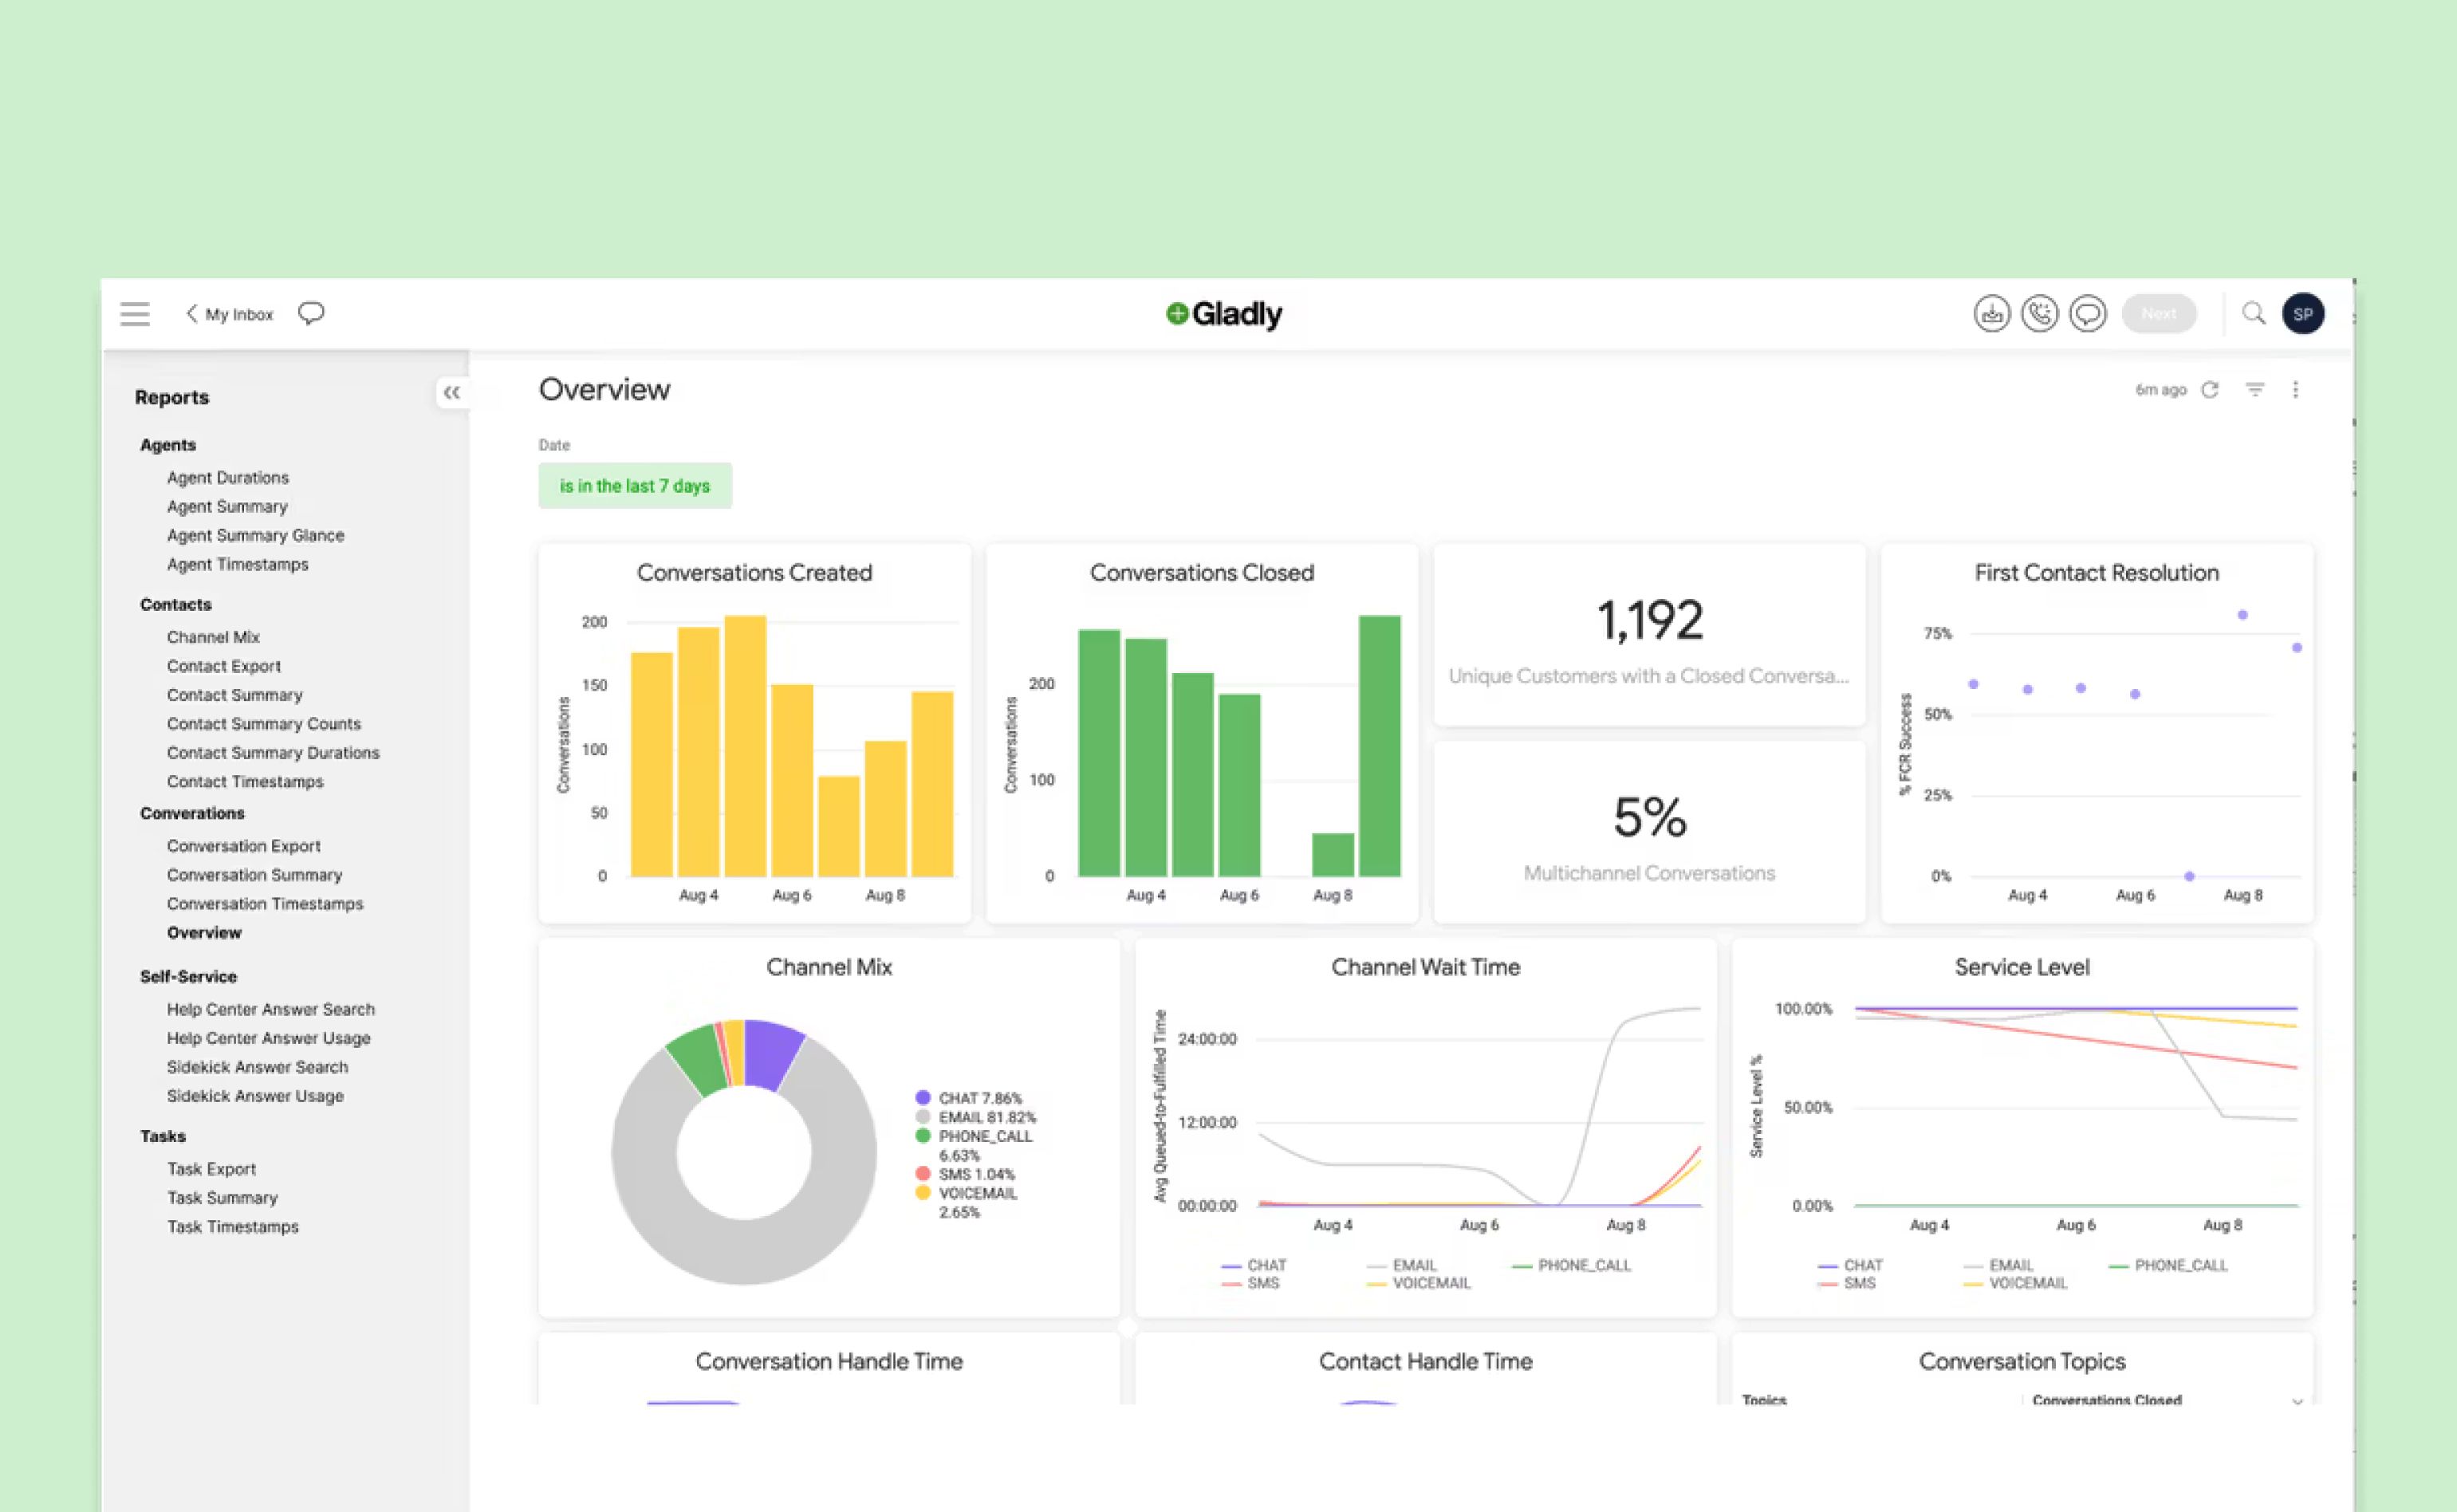The width and height of the screenshot is (2457, 1512).
Task: Click the phone call icon in header
Action: coord(2039,314)
